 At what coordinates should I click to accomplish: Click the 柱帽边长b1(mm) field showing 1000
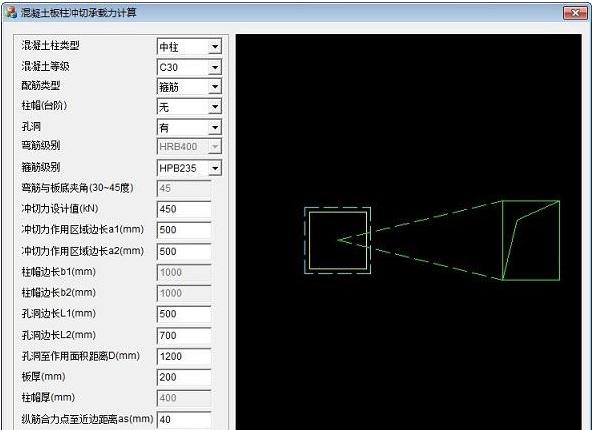(184, 272)
